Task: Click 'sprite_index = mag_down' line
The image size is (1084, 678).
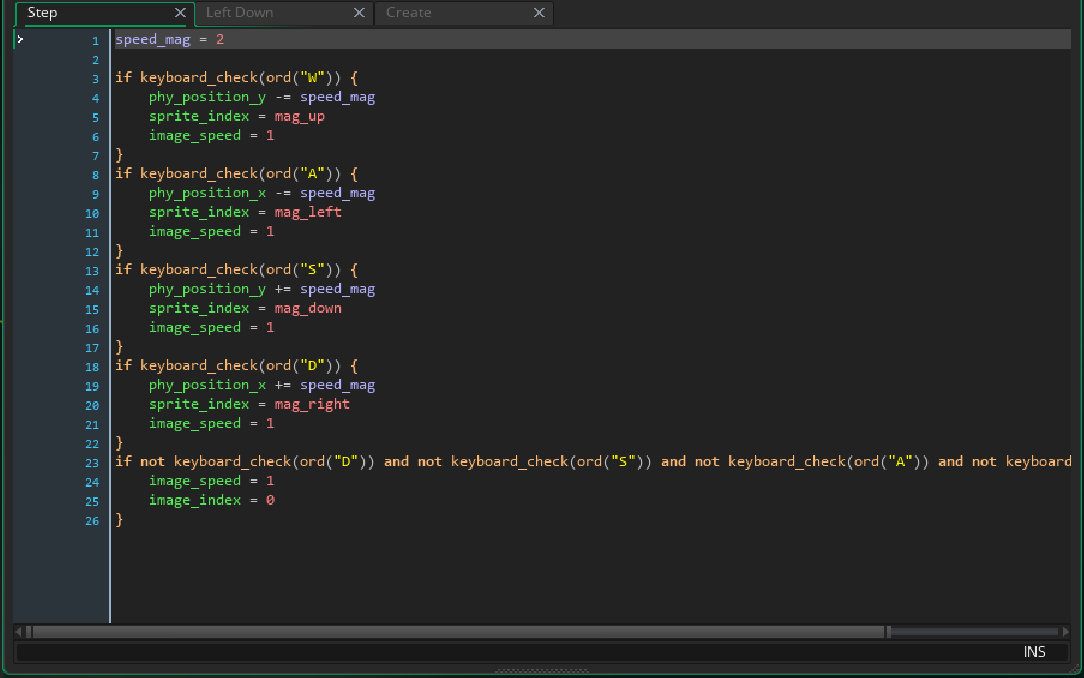Action: coord(245,308)
